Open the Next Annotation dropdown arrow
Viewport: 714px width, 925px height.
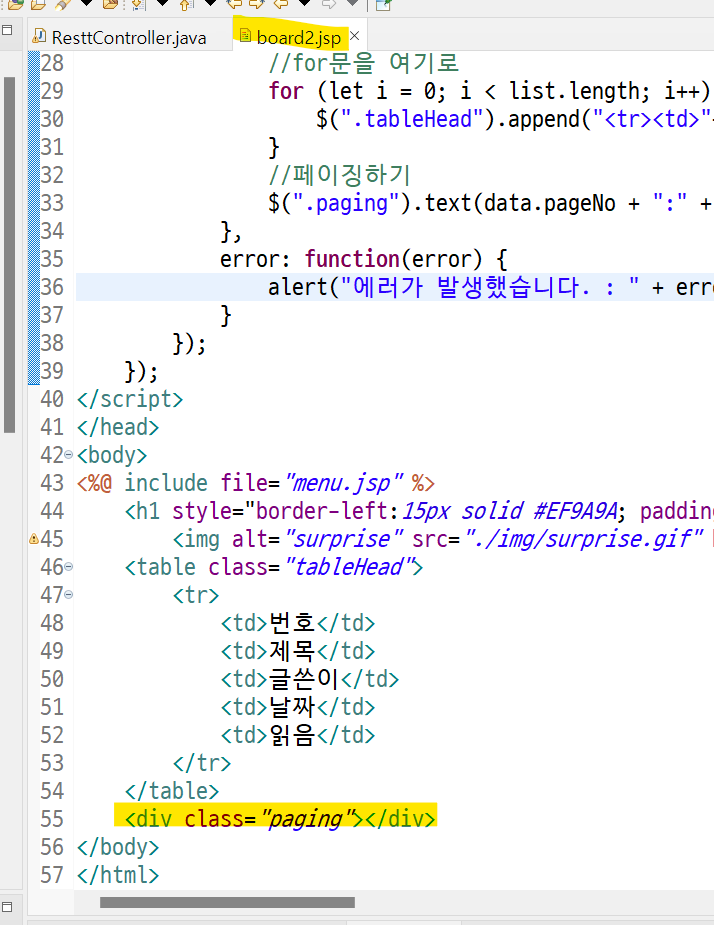coord(163,4)
